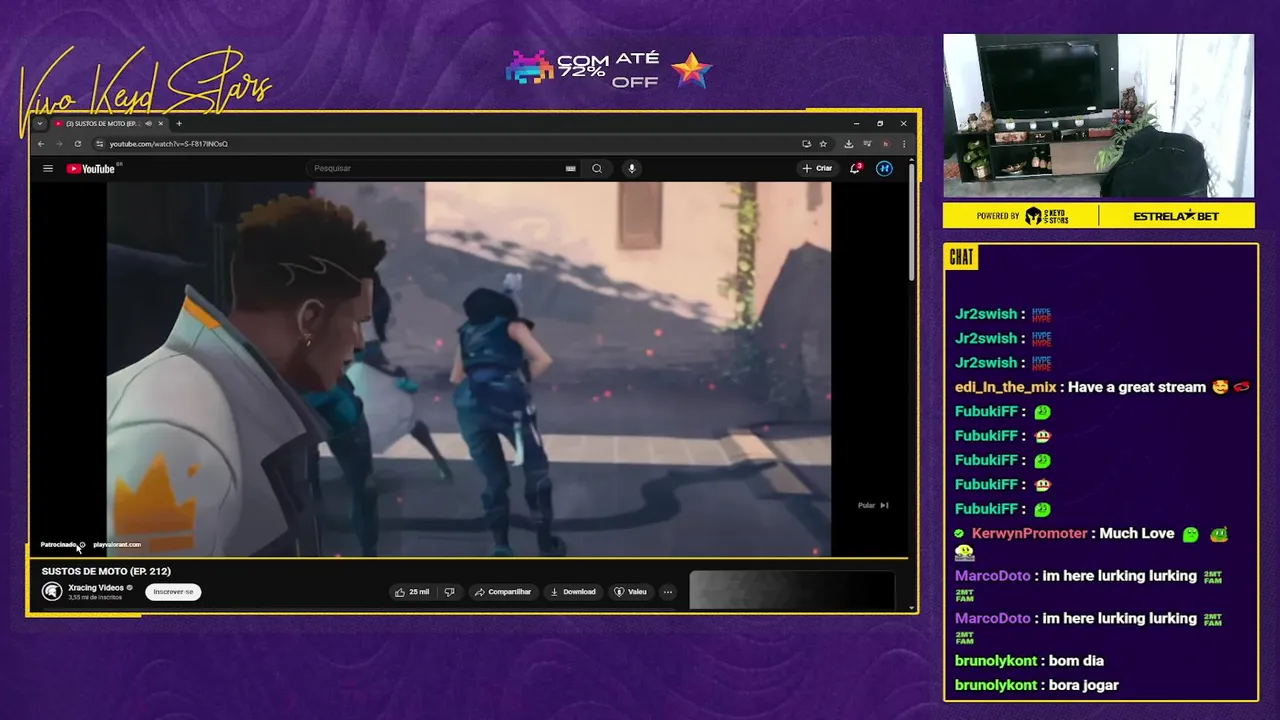This screenshot has width=1280, height=720.
Task: Click the YouTube search magnifier button
Action: pos(597,168)
